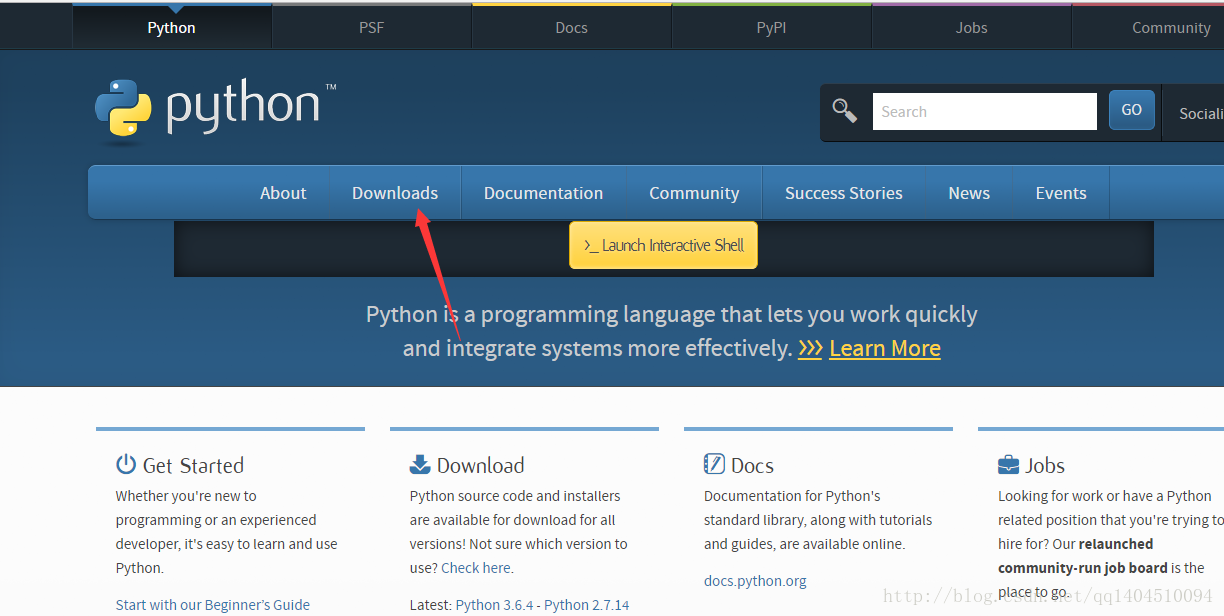
Task: Open the News menu
Action: pos(969,193)
